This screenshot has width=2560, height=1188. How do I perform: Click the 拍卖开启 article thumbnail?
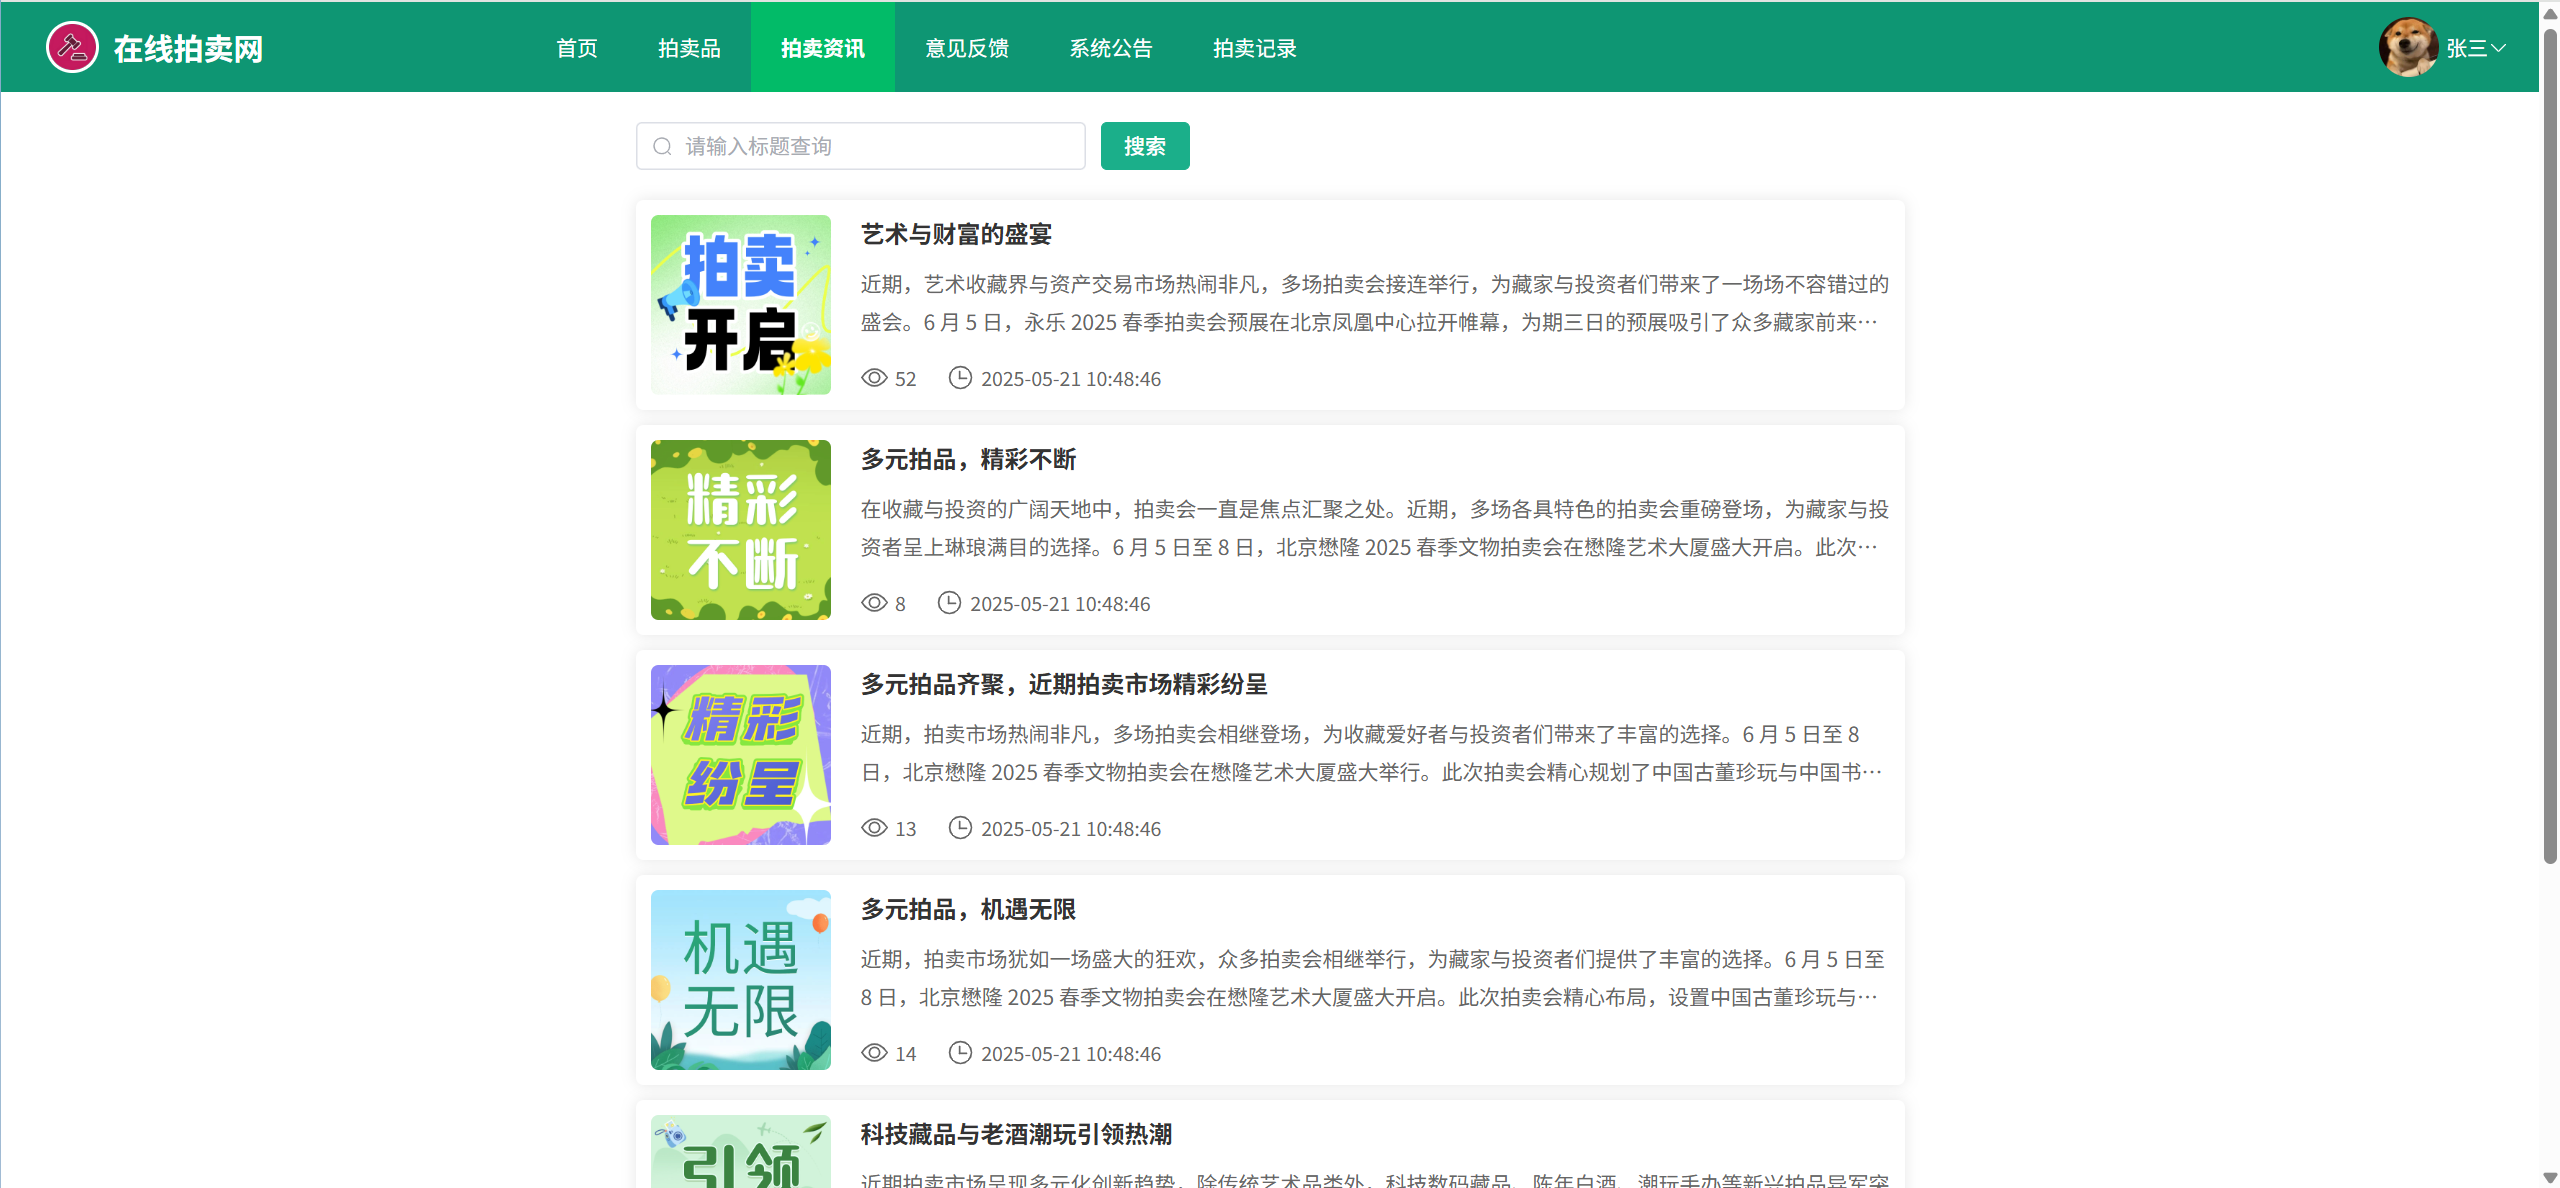(x=741, y=305)
